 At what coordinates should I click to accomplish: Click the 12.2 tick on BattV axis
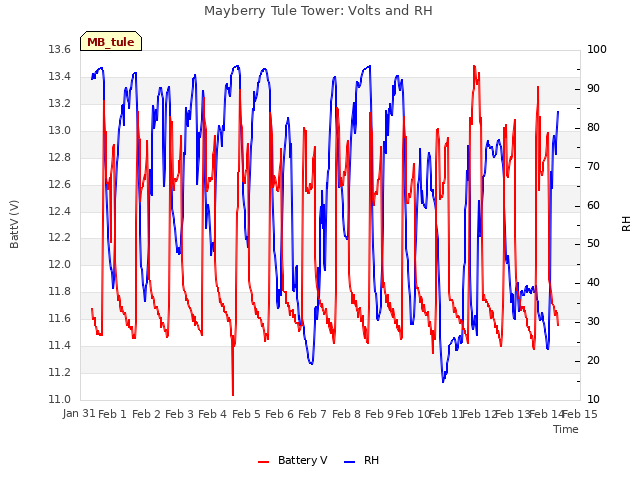[60, 238]
